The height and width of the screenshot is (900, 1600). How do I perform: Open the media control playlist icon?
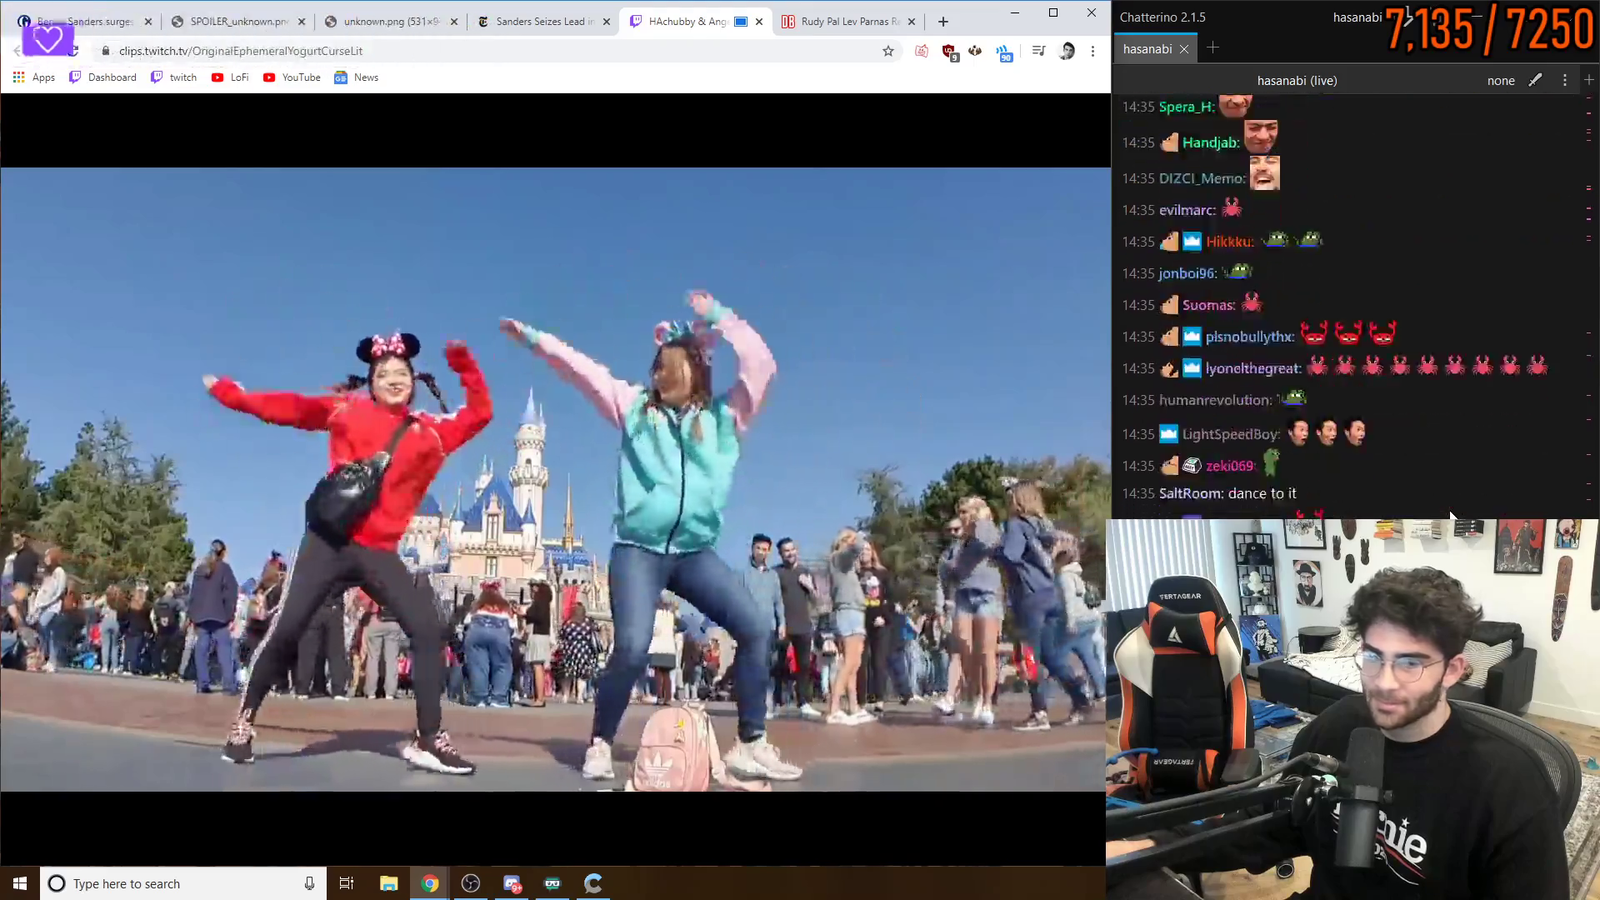(x=1039, y=51)
